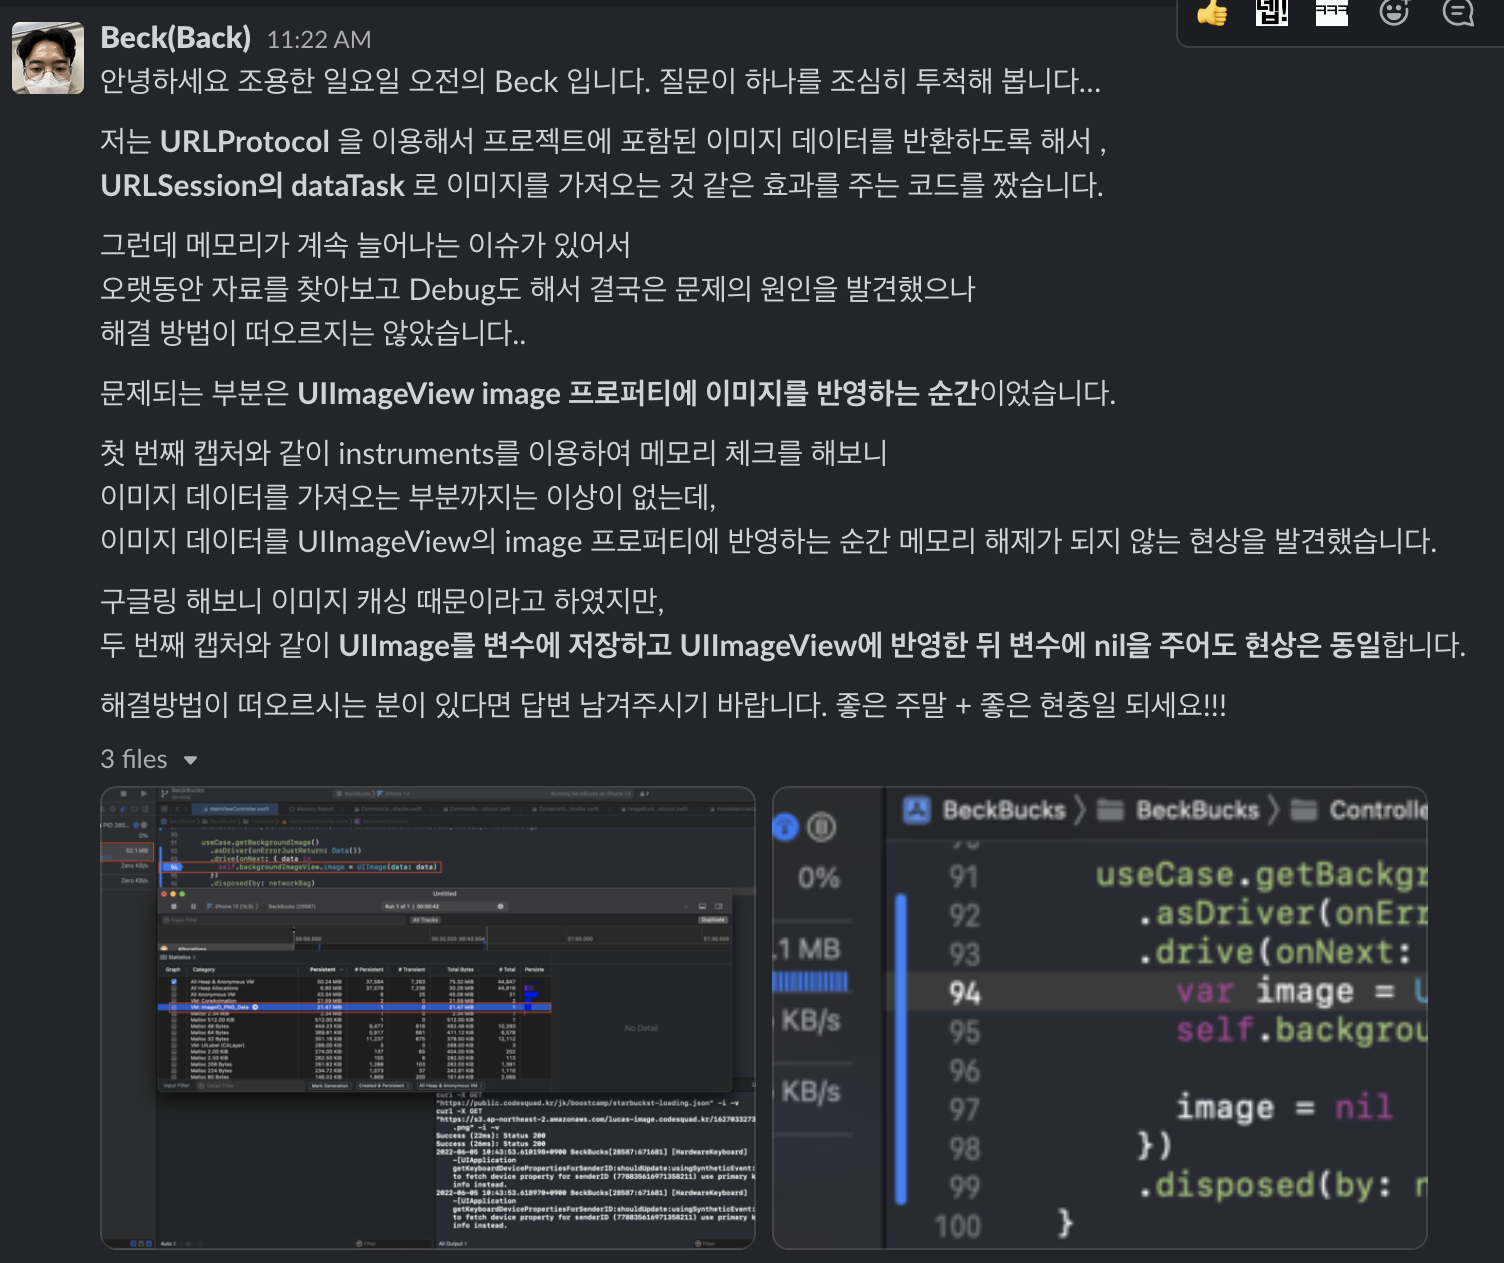Select the '3 files' label
The width and height of the screenshot is (1504, 1263).
(x=134, y=760)
